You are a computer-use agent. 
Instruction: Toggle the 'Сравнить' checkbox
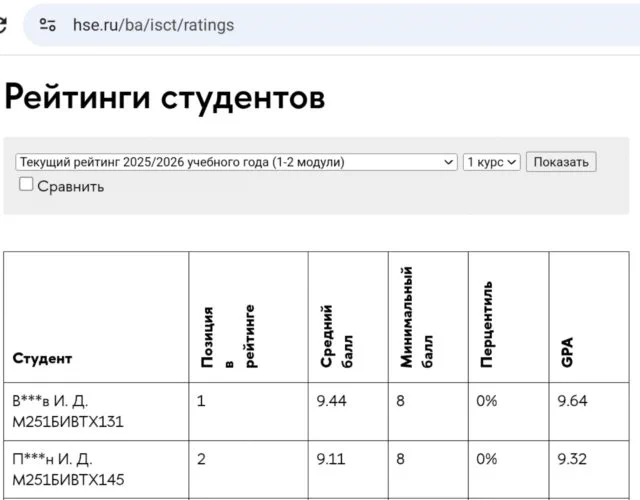[x=26, y=184]
